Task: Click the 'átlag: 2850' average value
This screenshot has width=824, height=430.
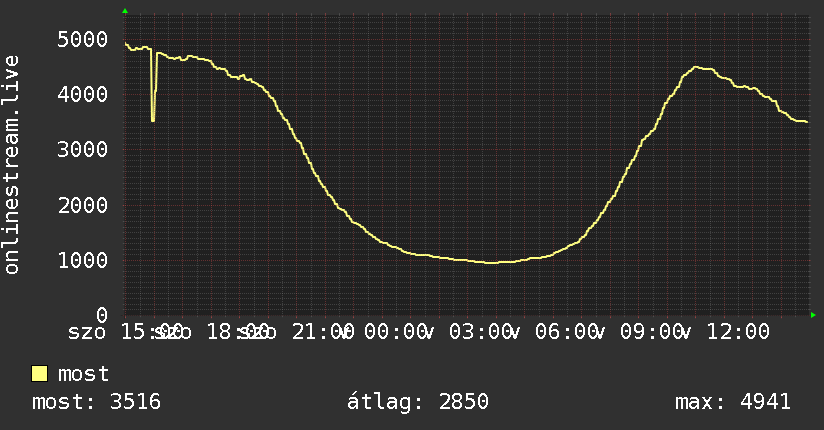Action: coord(418,402)
